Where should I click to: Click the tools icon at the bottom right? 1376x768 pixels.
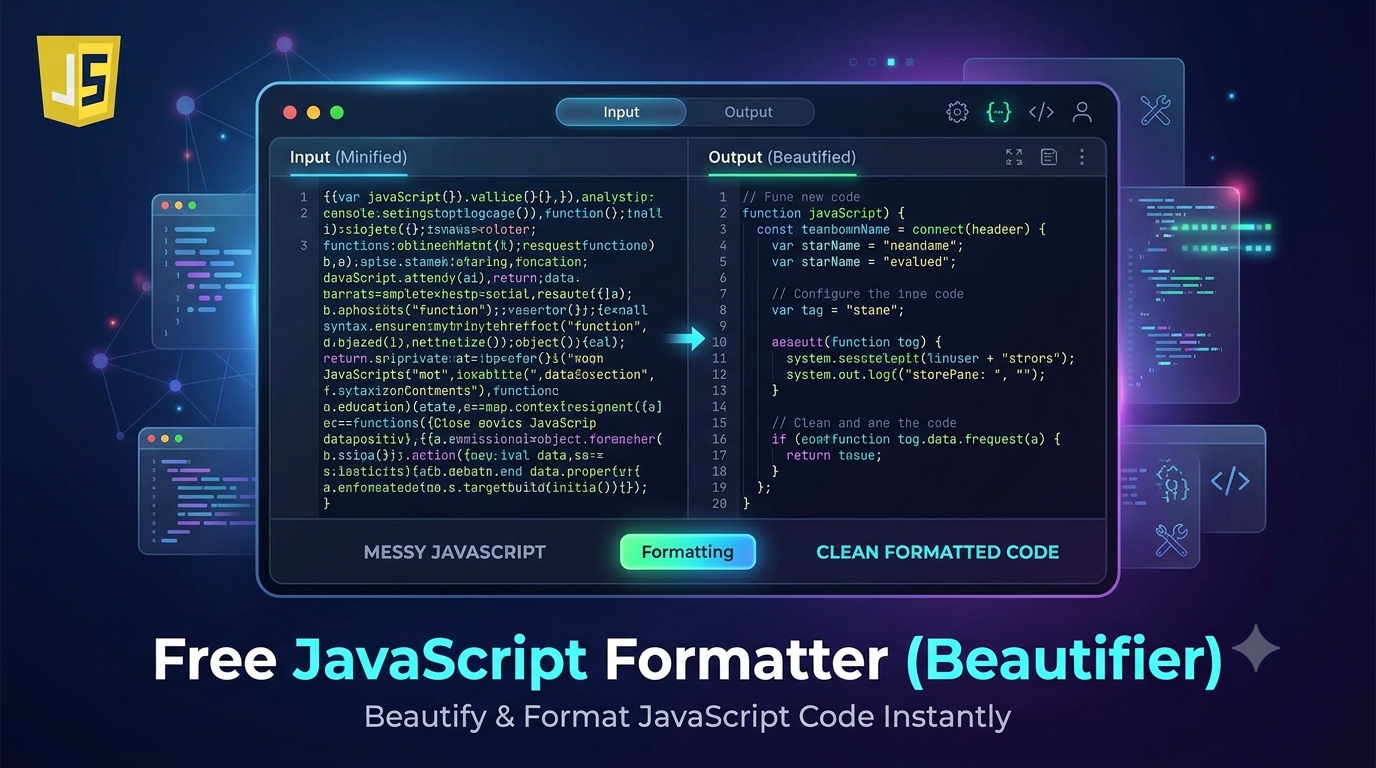point(1171,540)
